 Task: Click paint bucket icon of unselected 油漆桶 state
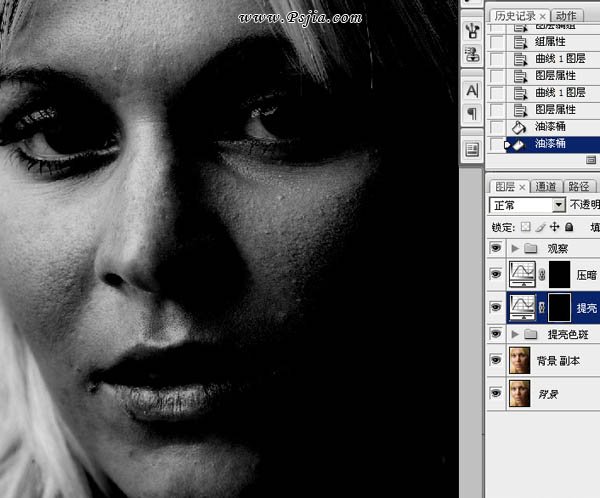[519, 126]
